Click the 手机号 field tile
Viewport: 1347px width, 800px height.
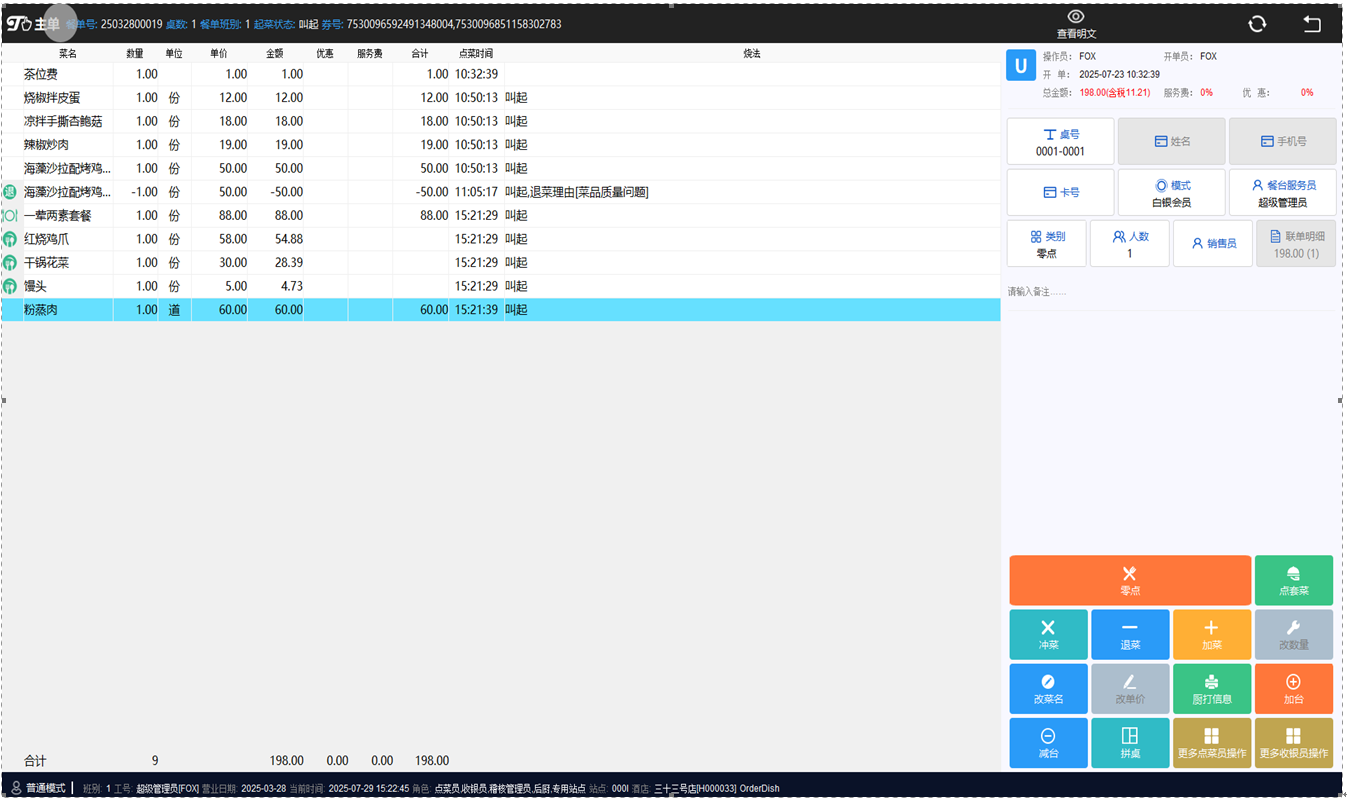click(x=1282, y=142)
